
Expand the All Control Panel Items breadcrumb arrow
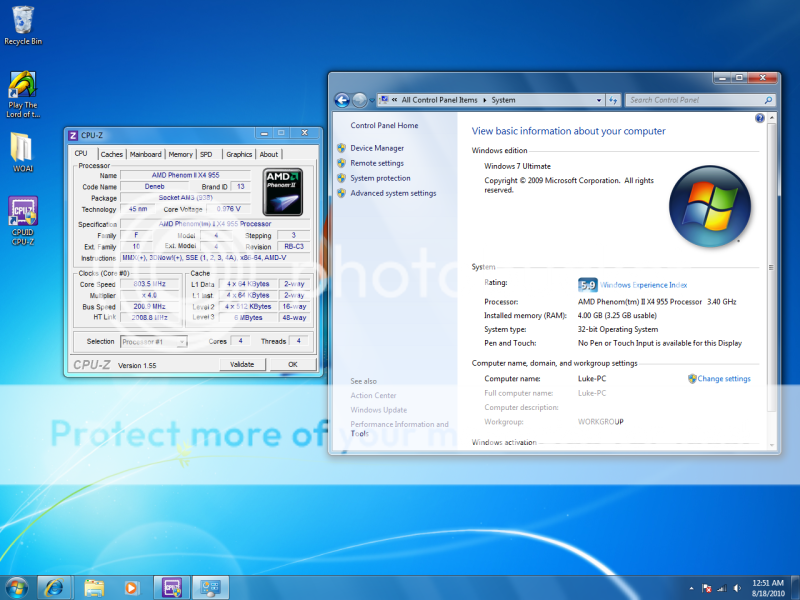coord(485,100)
